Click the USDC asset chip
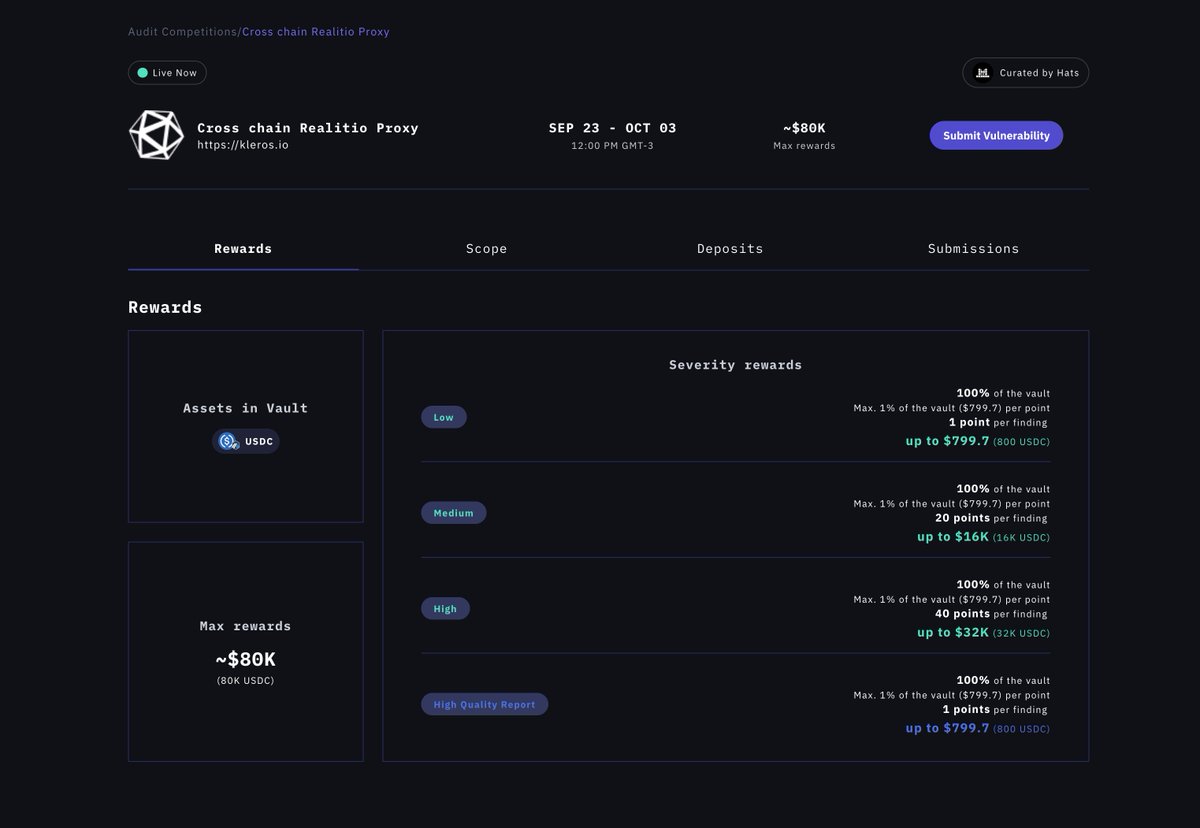 (x=245, y=441)
